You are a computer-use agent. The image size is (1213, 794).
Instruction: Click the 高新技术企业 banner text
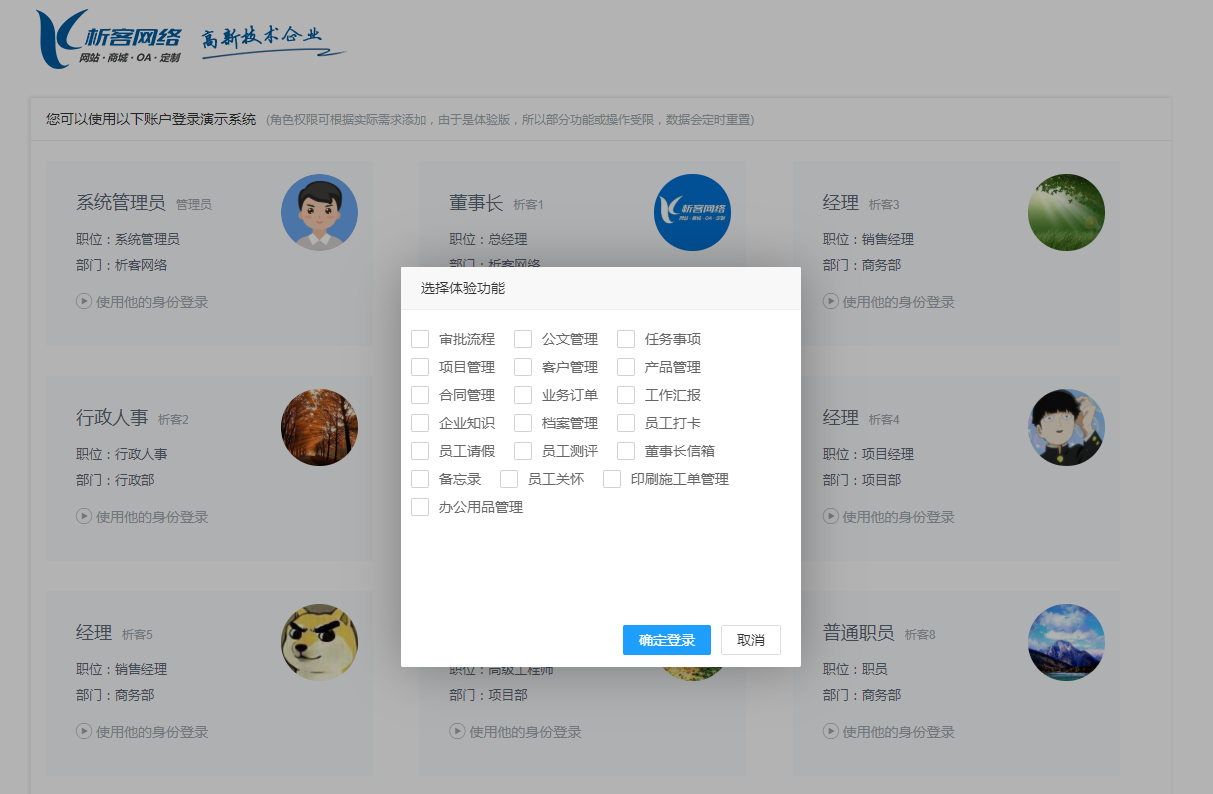[x=272, y=42]
